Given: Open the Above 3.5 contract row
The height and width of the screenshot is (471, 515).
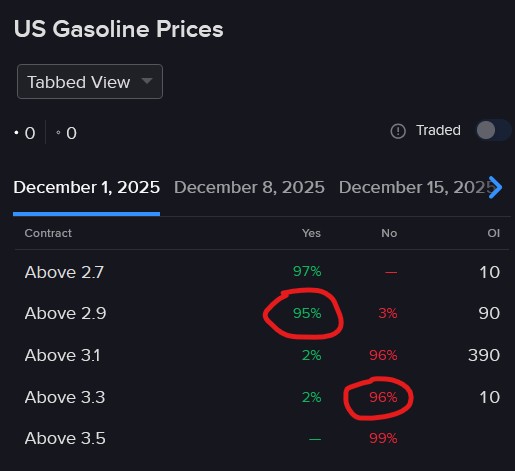Looking at the screenshot, I should 262,438.
